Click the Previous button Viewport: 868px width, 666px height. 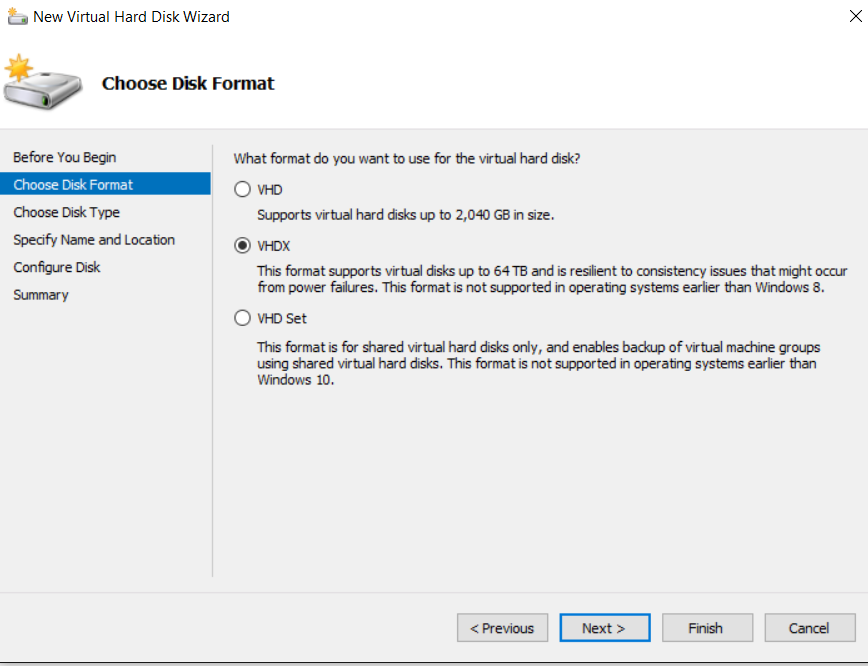502,628
